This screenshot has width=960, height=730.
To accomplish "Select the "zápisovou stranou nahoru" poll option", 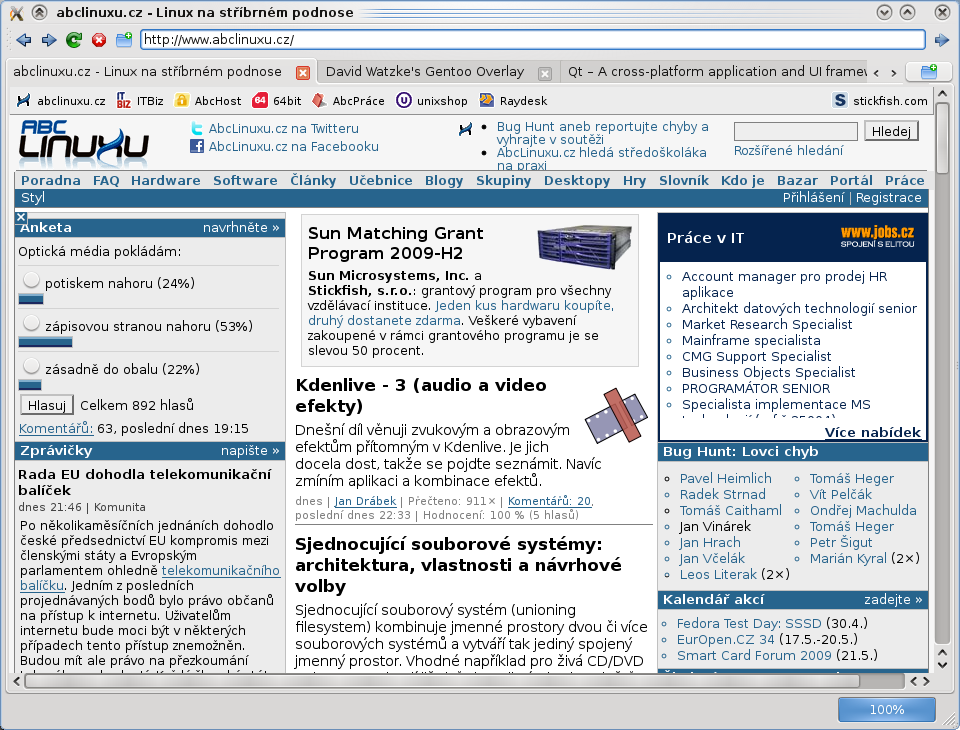I will click(x=31, y=324).
